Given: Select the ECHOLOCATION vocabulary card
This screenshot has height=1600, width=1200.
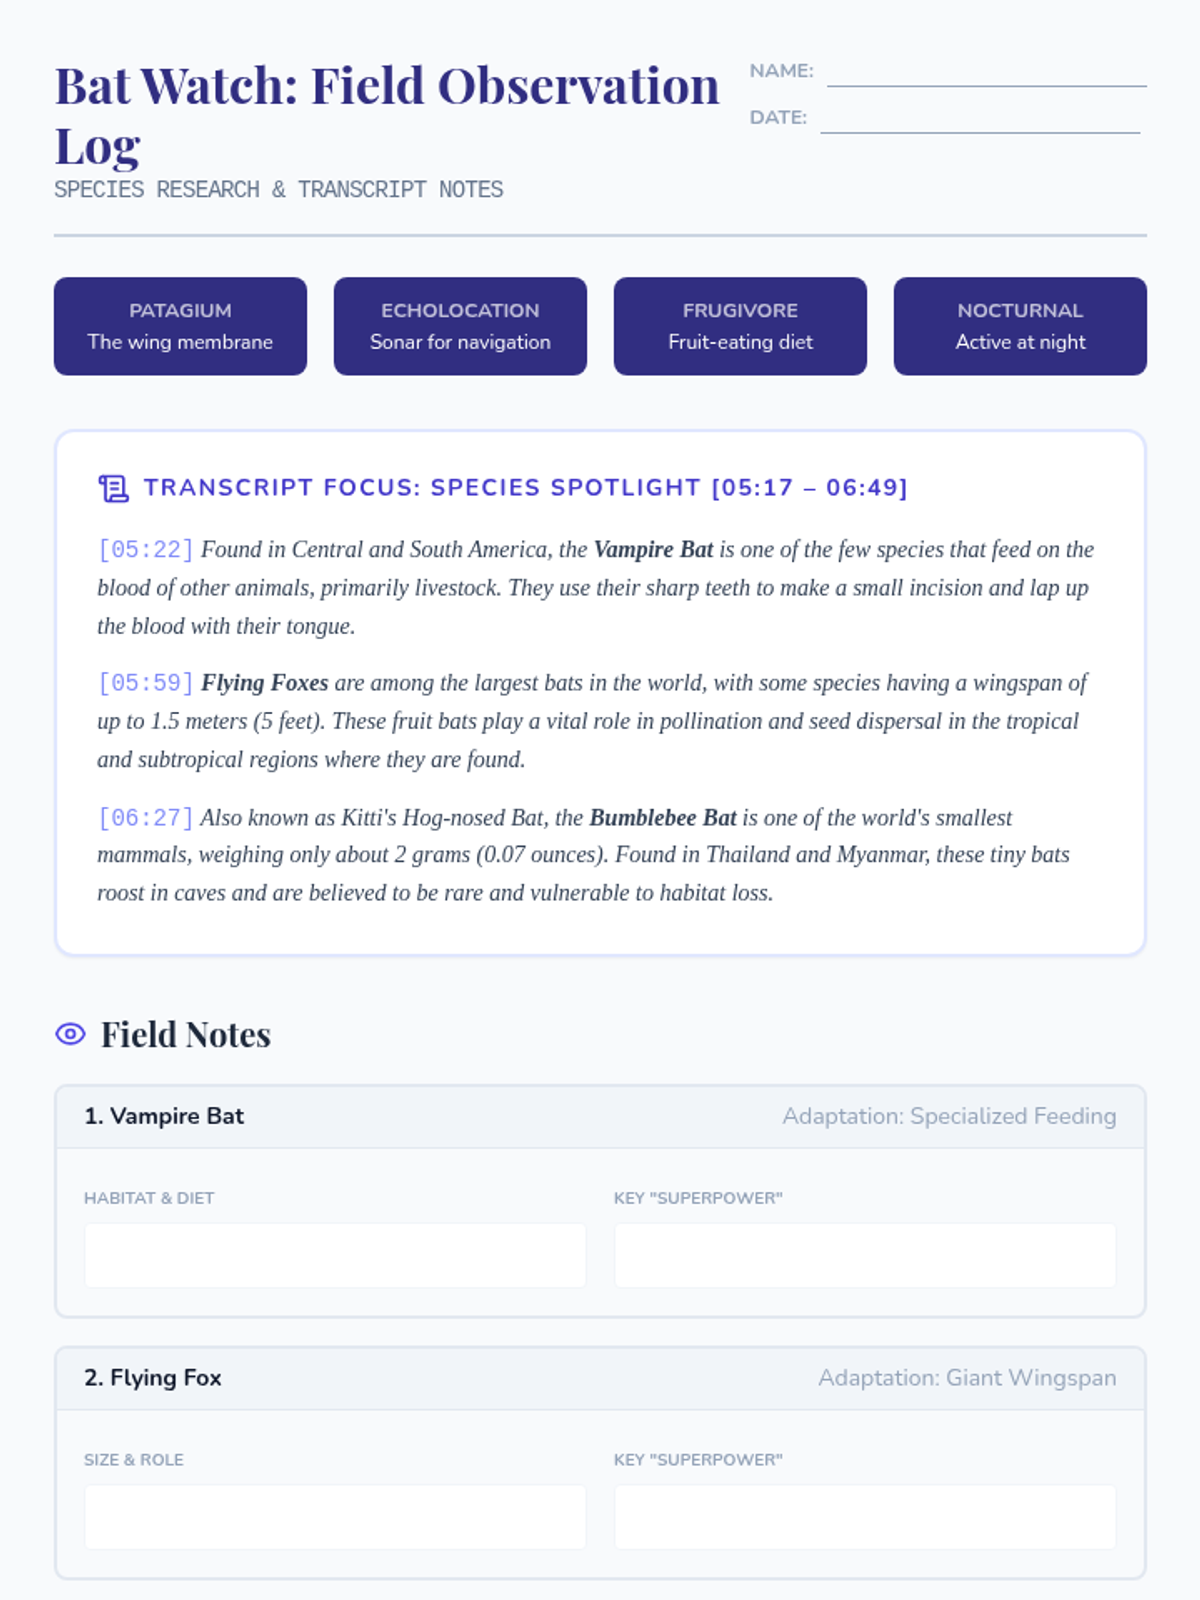Looking at the screenshot, I should pyautogui.click(x=460, y=326).
